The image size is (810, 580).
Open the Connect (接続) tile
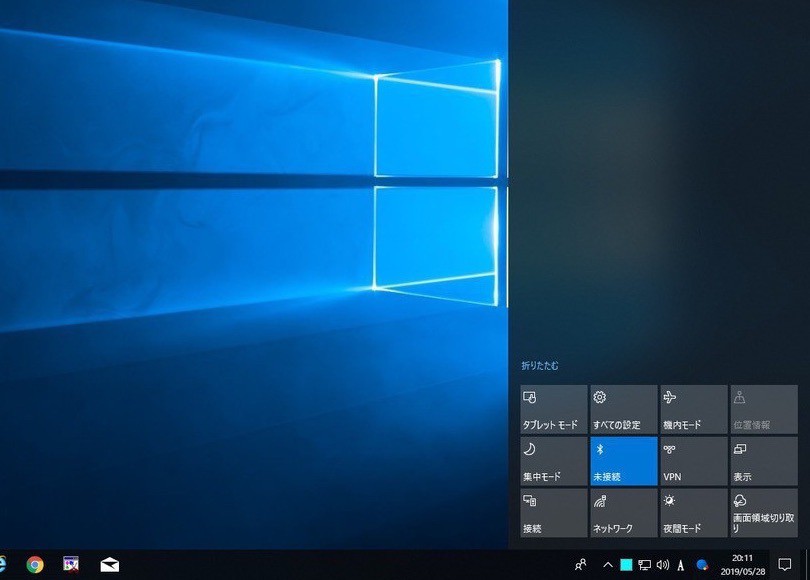click(554, 513)
